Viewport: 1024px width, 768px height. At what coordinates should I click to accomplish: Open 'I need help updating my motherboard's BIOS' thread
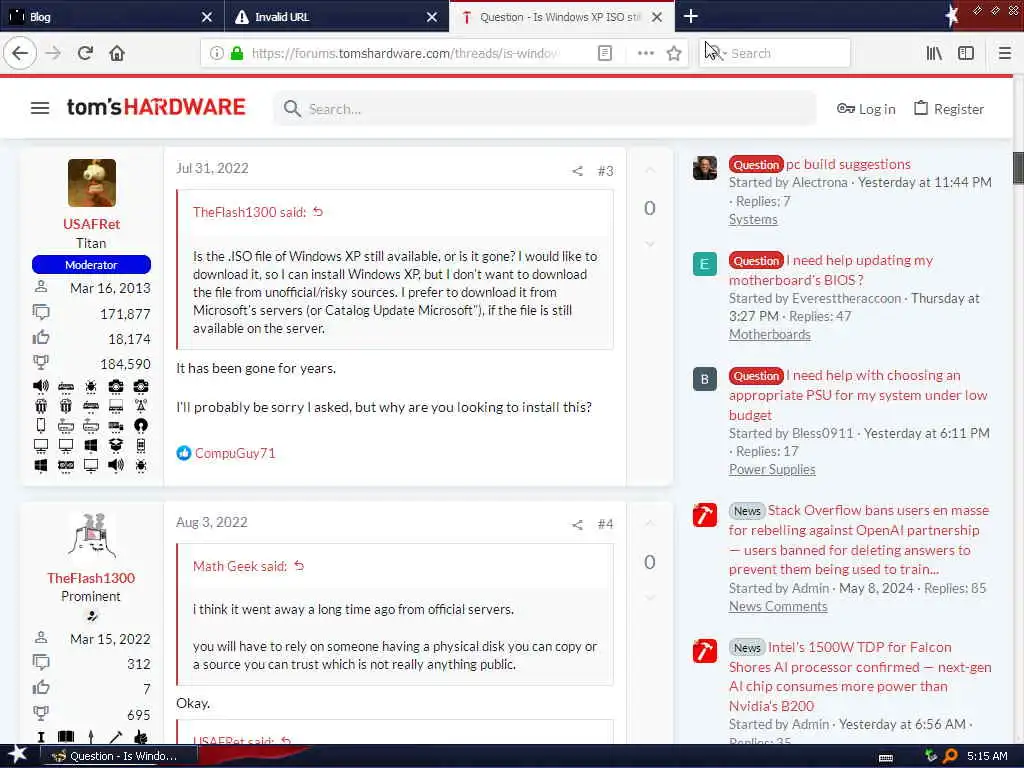click(831, 270)
